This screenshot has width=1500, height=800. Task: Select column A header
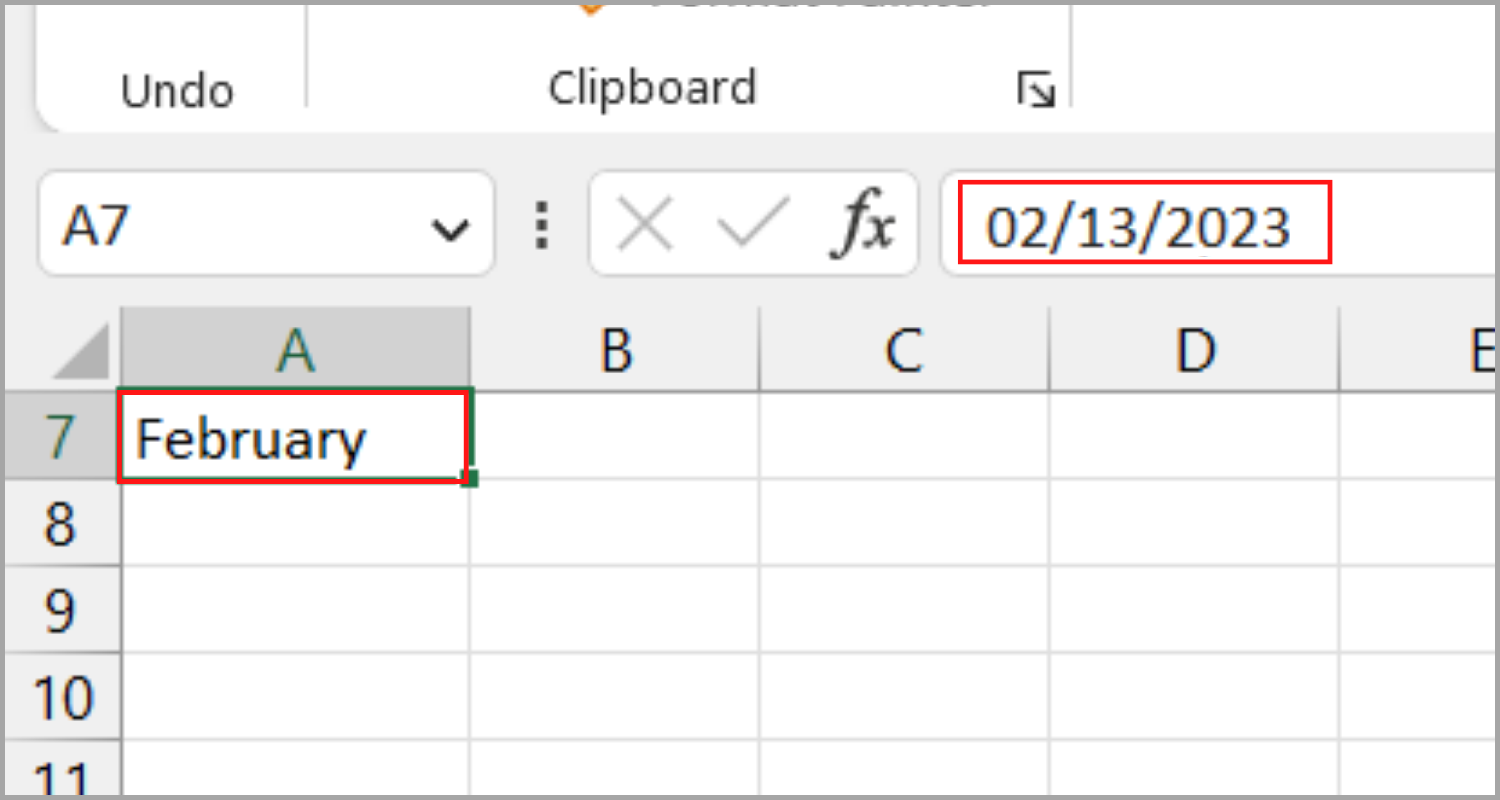coord(293,348)
